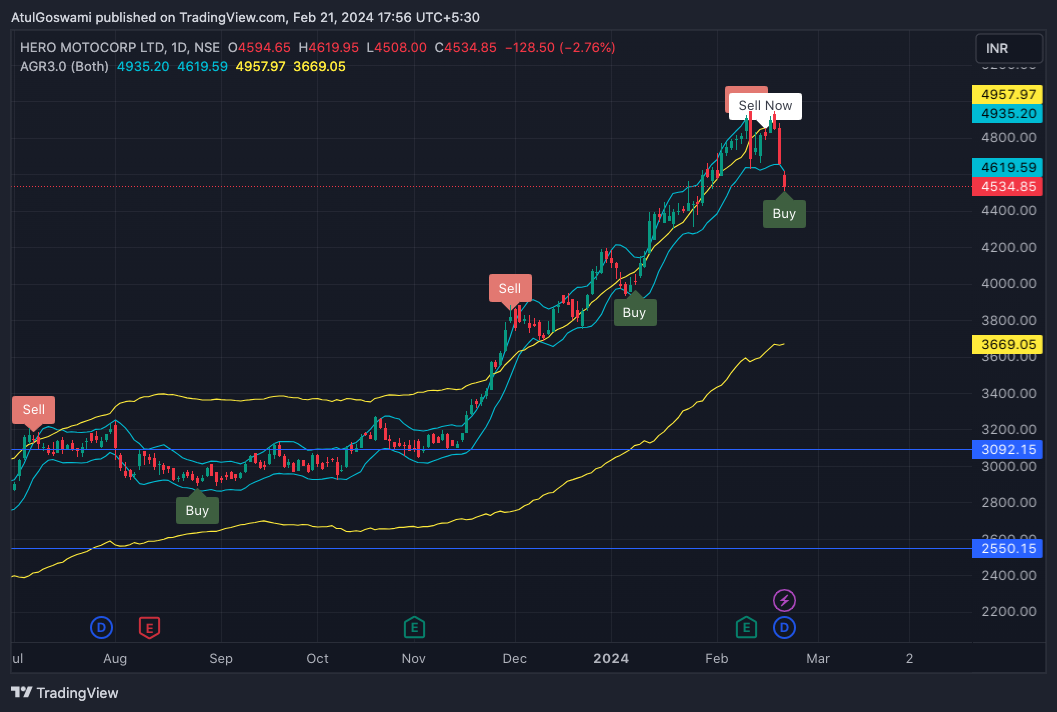The height and width of the screenshot is (712, 1057).
Task: Click the blue 3092.15 price line label
Action: tap(1007, 449)
